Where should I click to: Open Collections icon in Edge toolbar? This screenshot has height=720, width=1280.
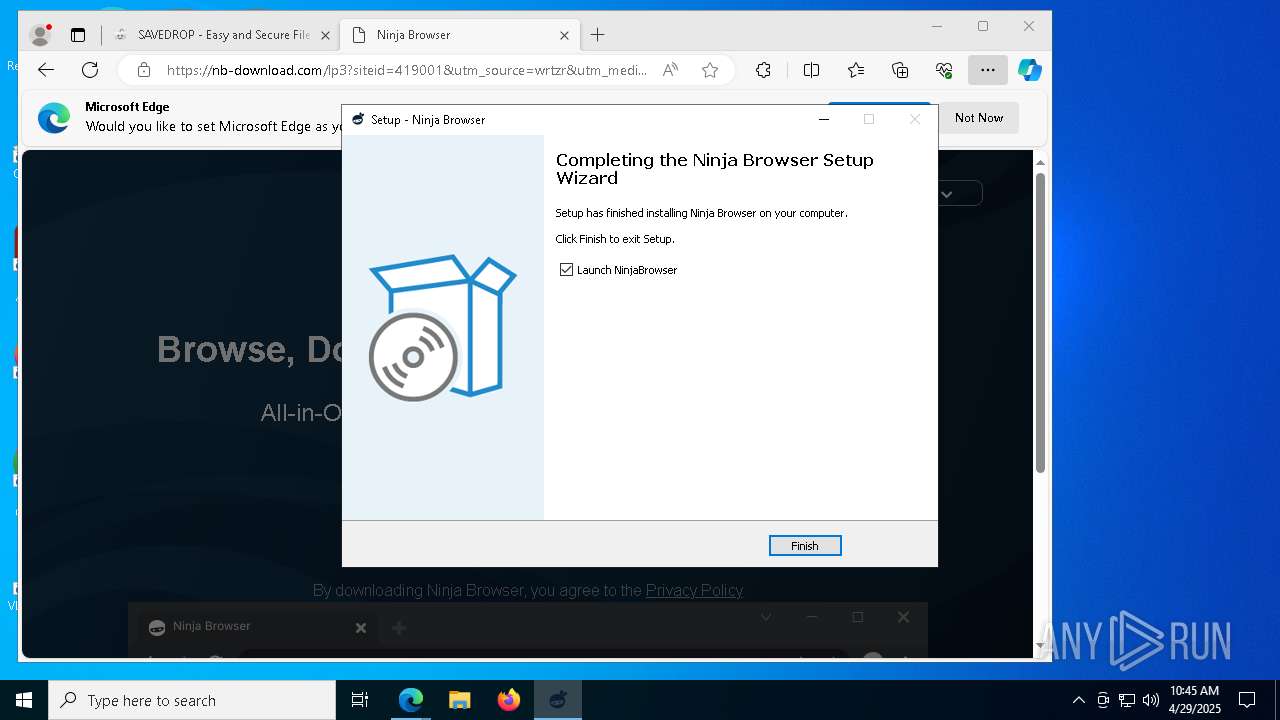click(x=900, y=70)
